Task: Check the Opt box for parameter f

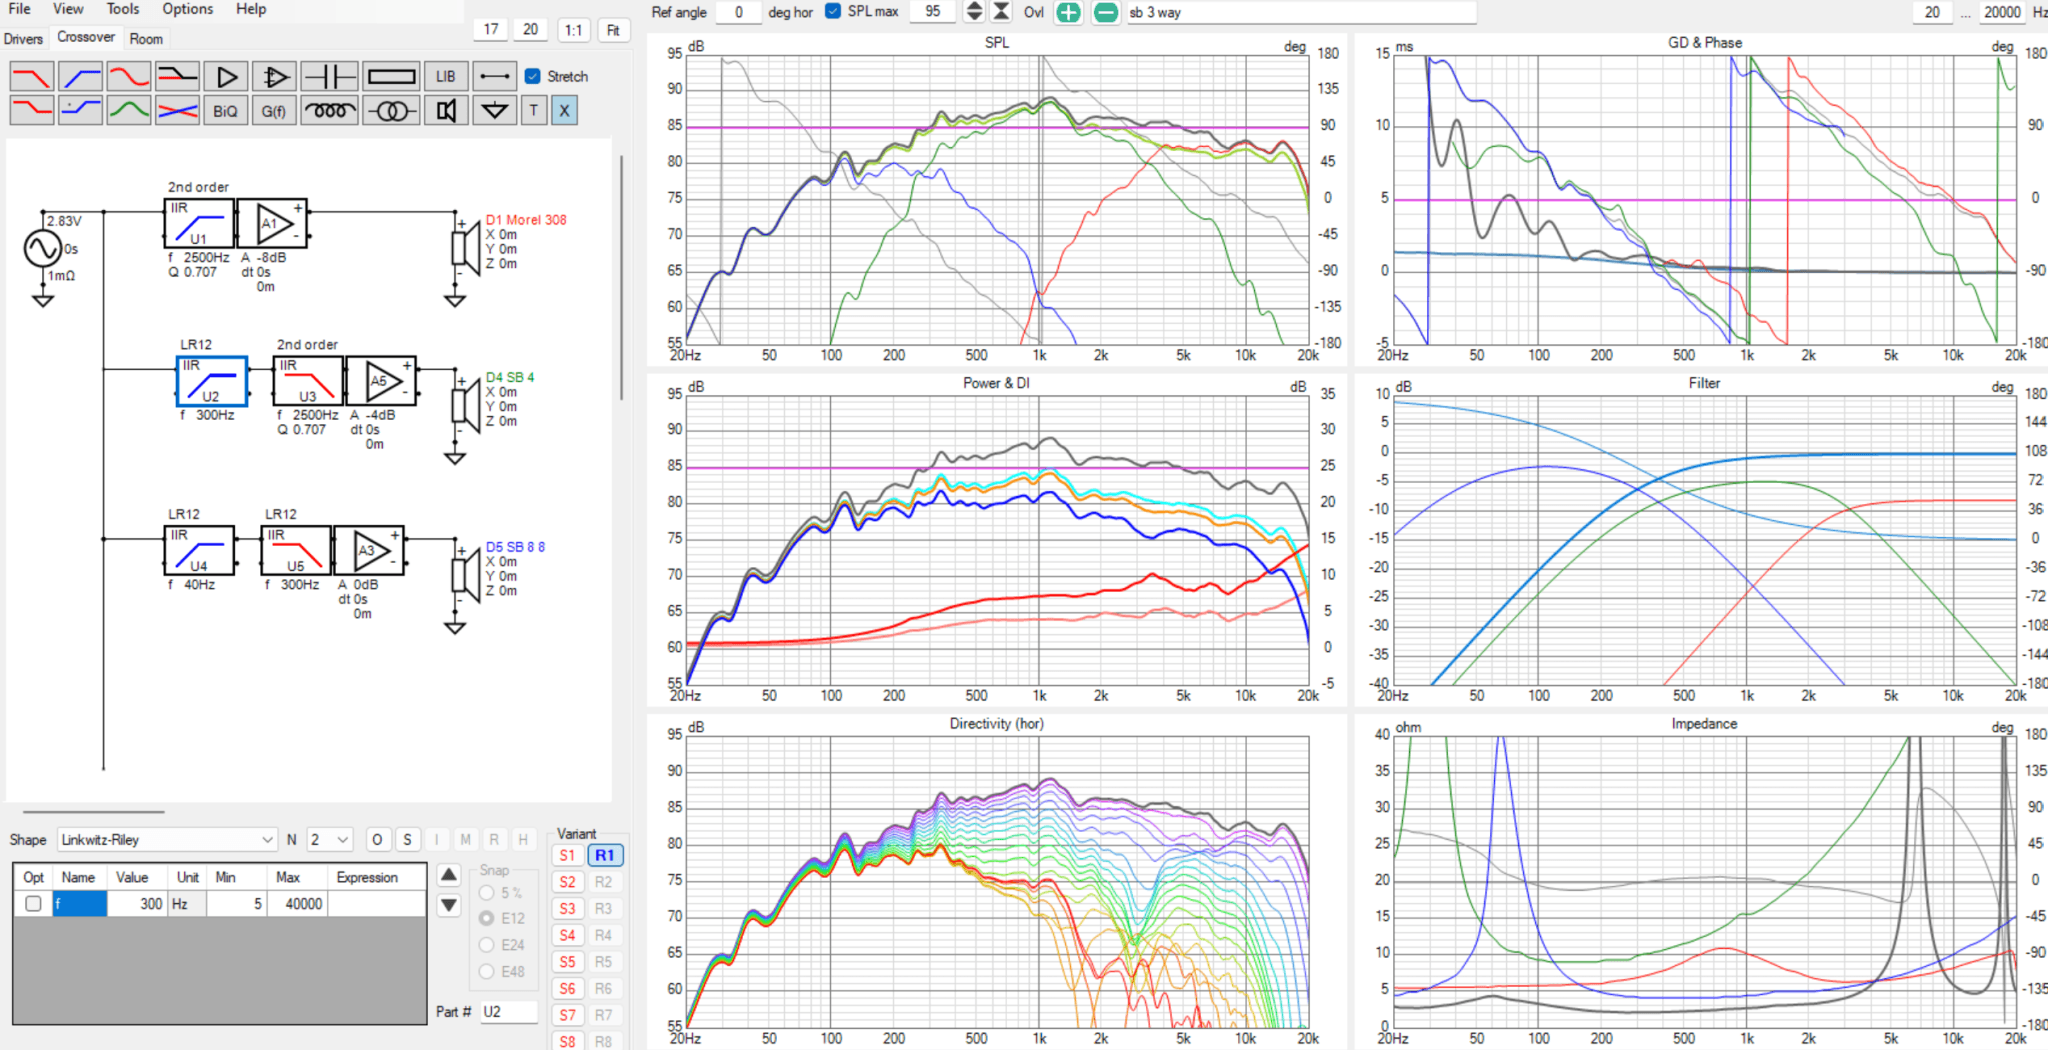Action: pos(33,903)
